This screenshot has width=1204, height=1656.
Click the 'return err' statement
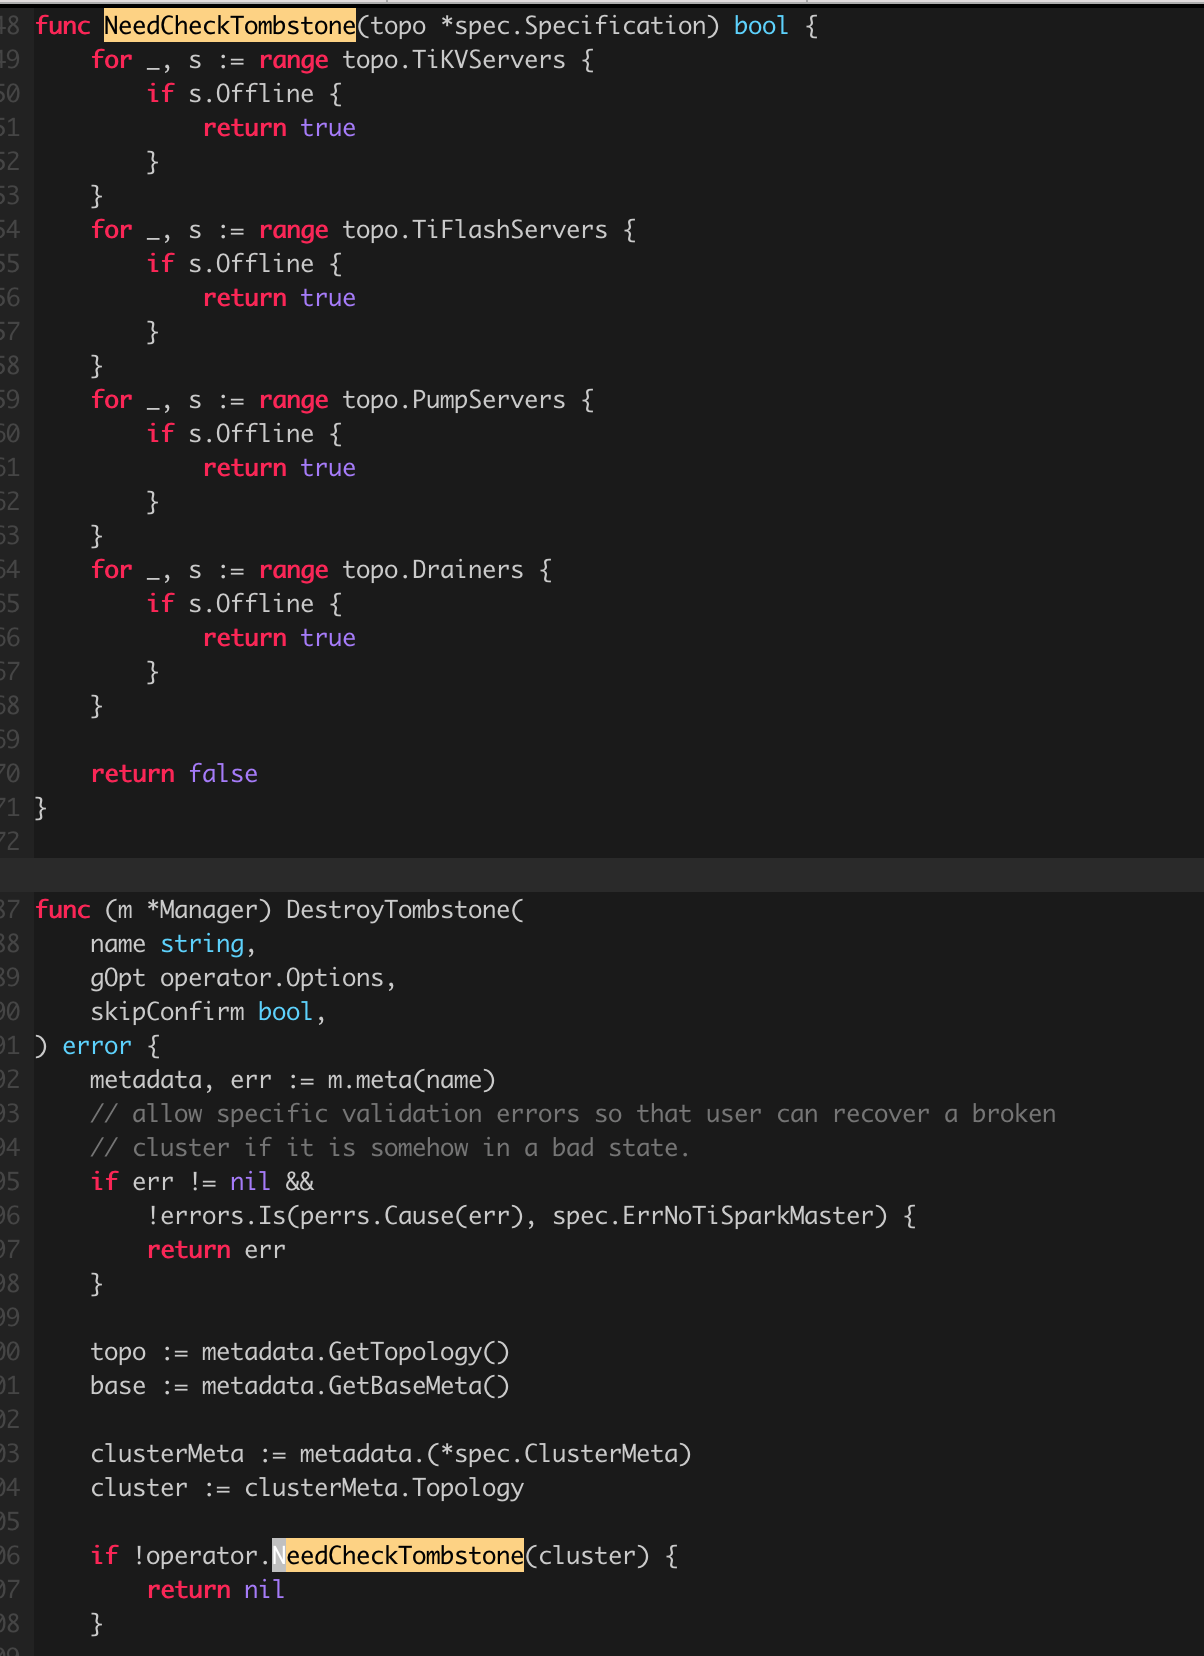point(216,1250)
